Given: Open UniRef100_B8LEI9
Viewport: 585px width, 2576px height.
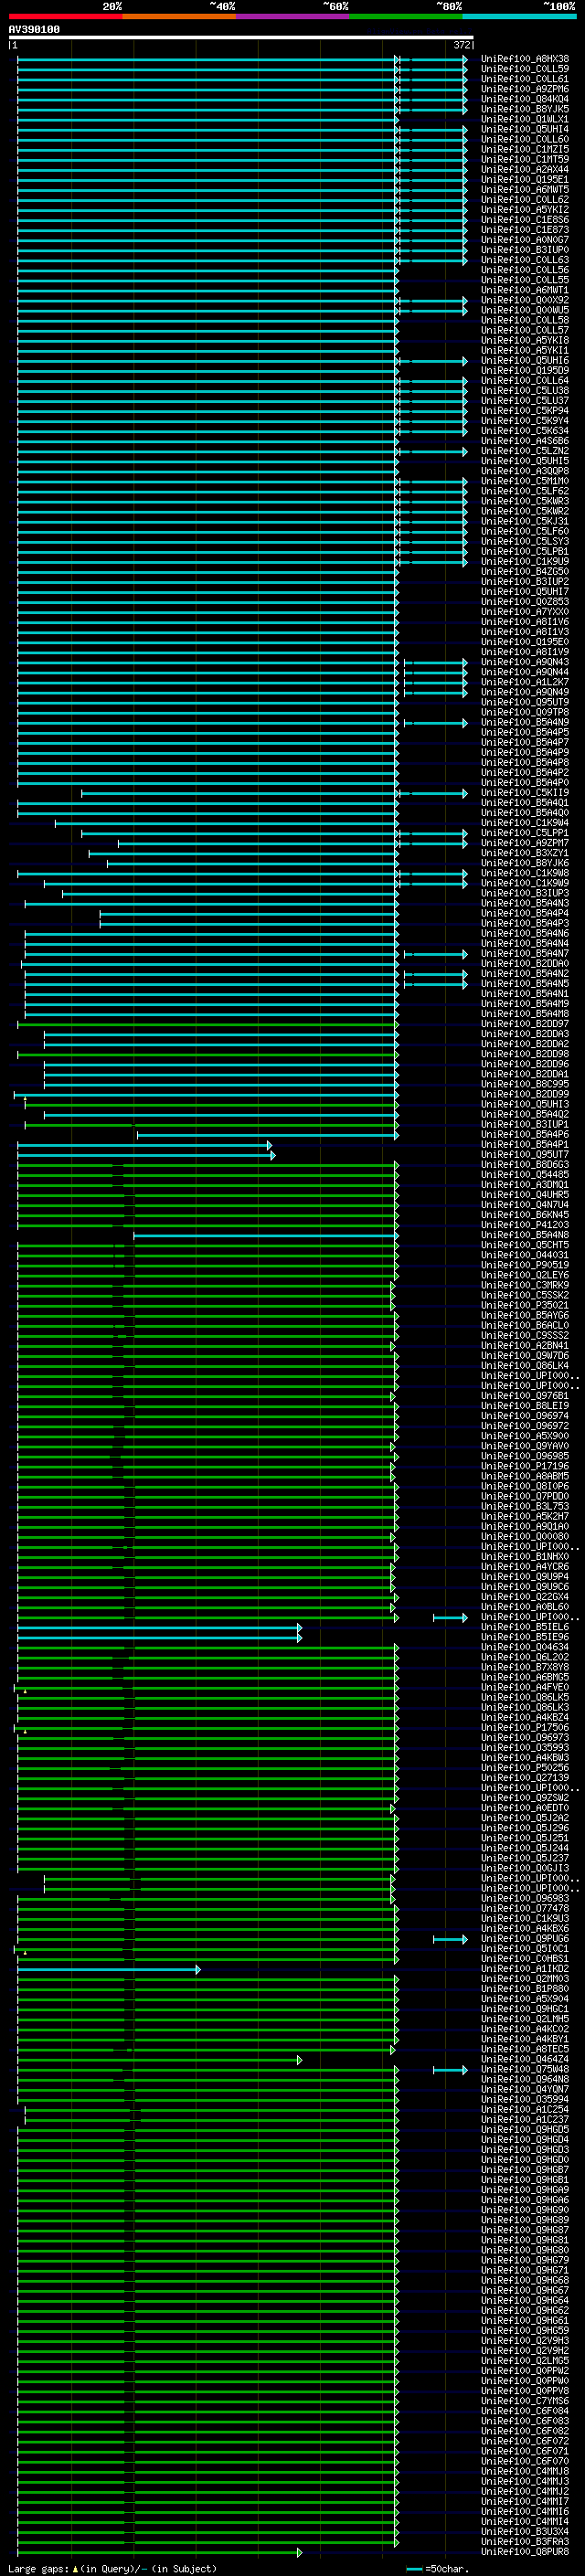Looking at the screenshot, I should click(525, 1406).
